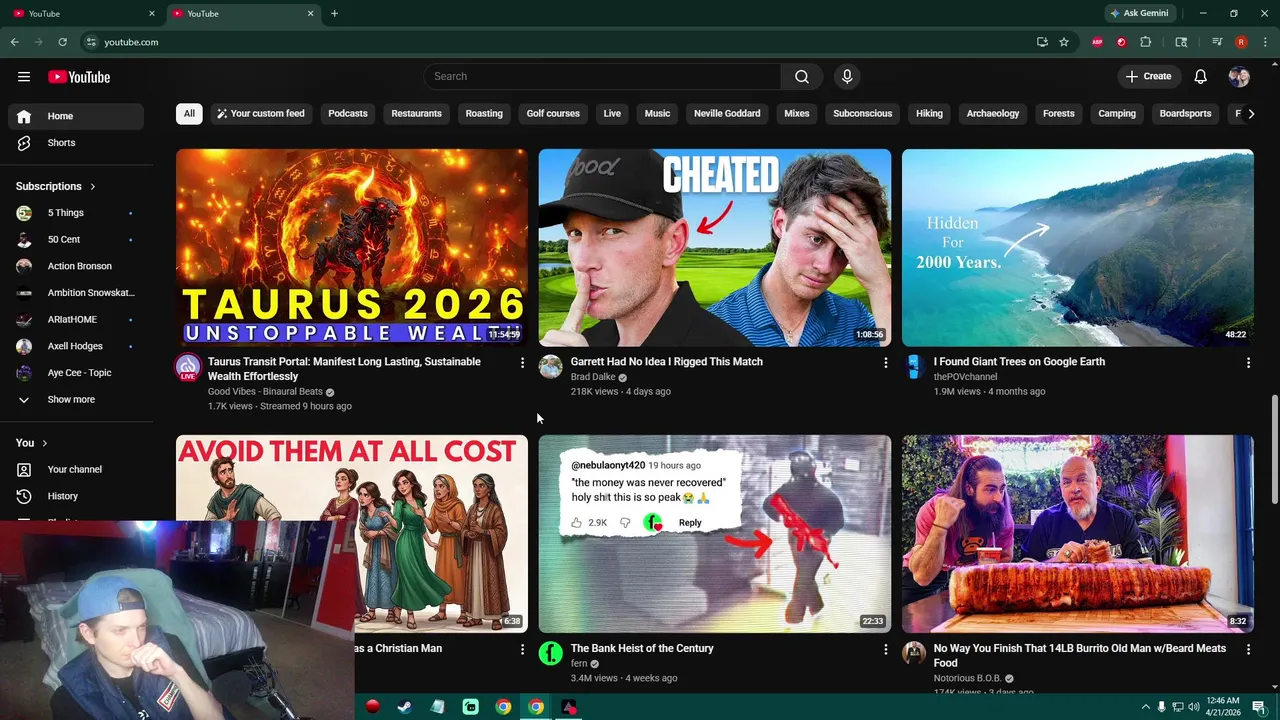This screenshot has height=720, width=1280.
Task: Open the account avatar menu
Action: [1239, 77]
